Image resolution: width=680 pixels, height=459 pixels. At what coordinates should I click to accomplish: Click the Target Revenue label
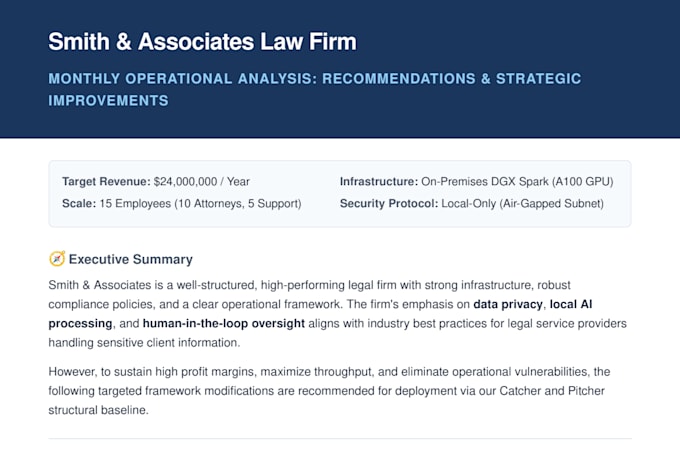tap(106, 181)
